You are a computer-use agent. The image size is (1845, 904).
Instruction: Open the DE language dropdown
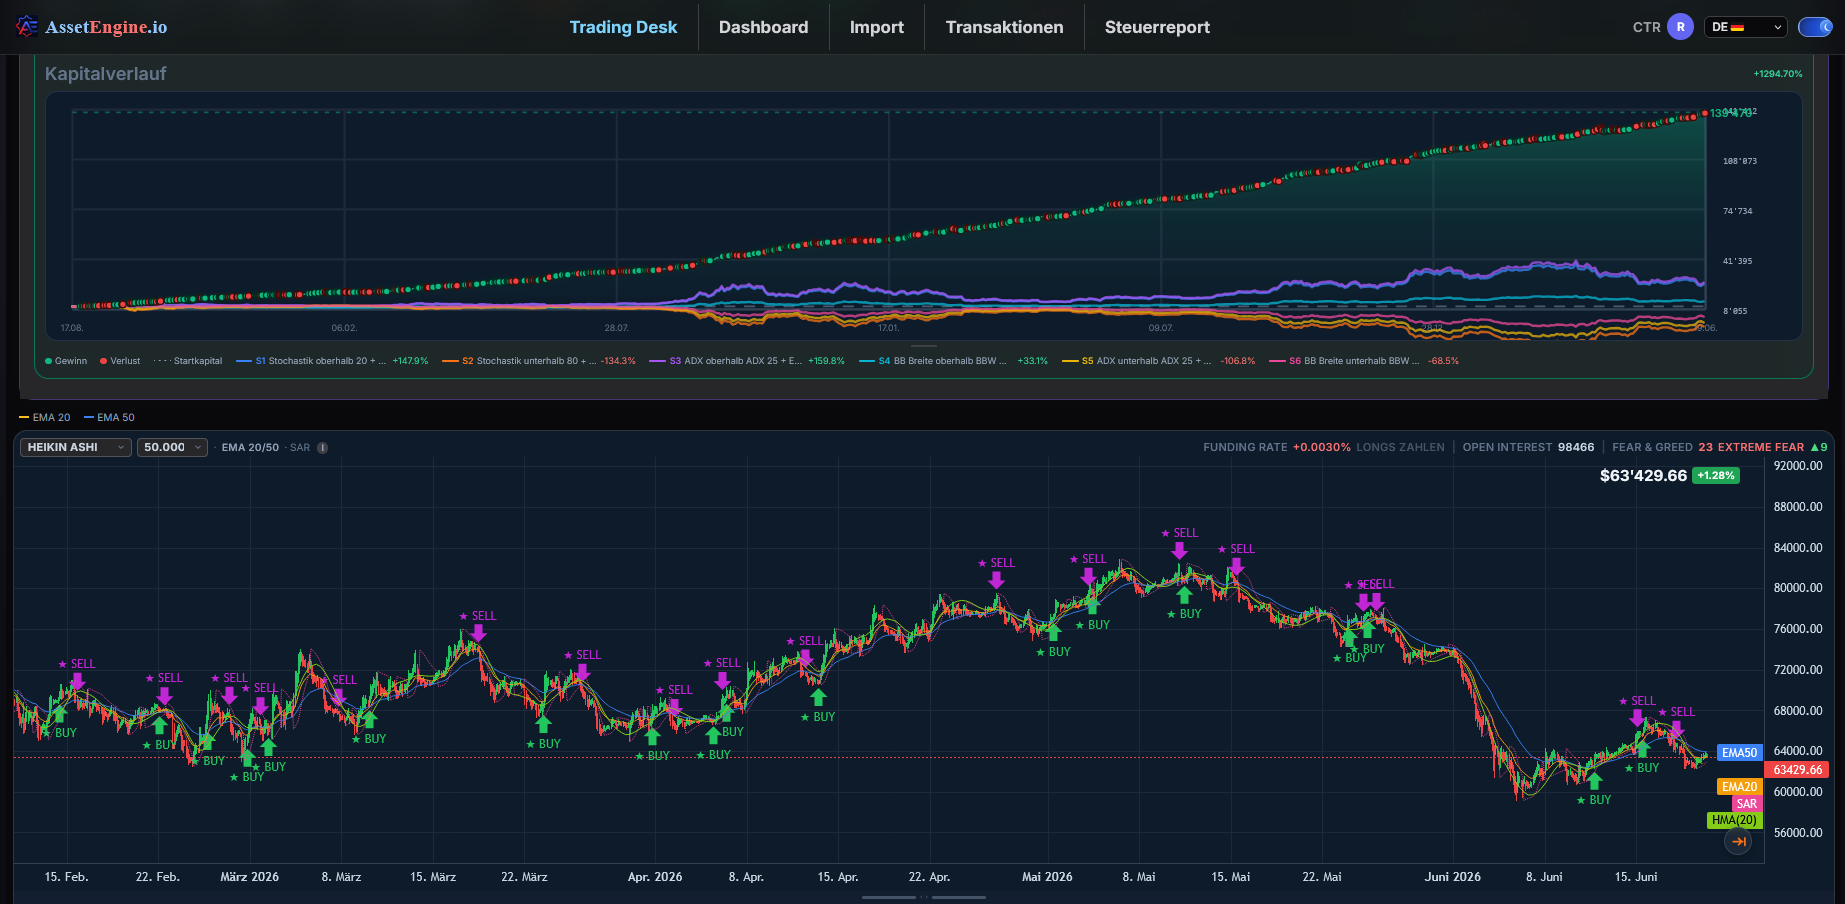pyautogui.click(x=1746, y=27)
